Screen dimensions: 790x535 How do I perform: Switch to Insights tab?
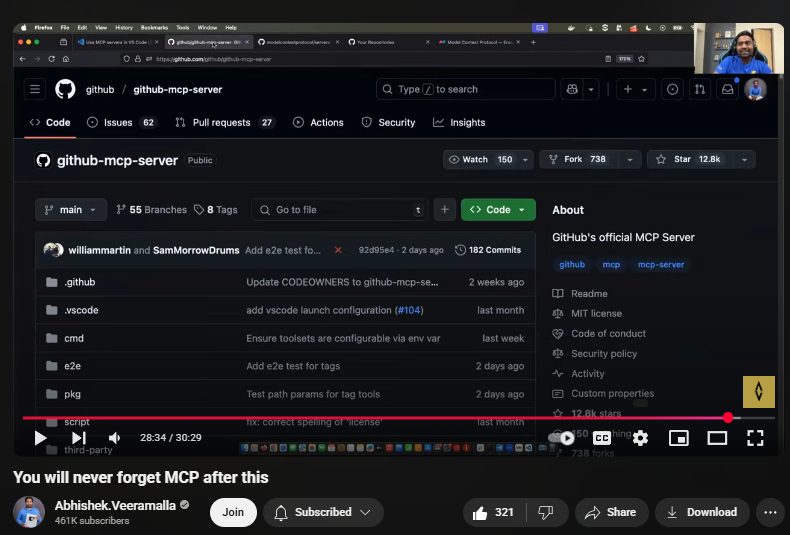[x=459, y=122]
